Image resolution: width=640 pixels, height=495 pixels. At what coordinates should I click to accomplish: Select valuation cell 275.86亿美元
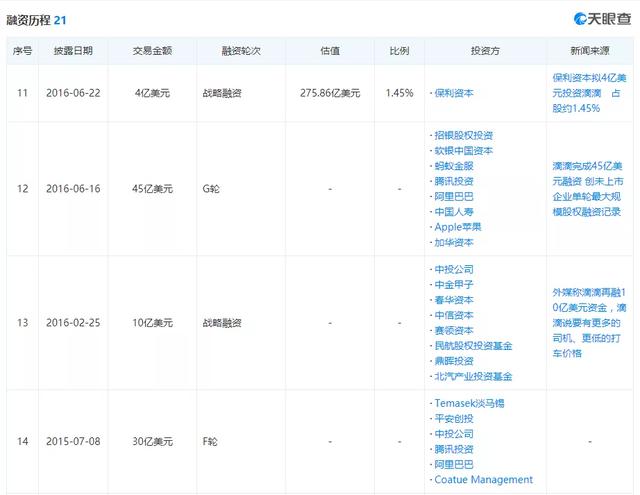coord(330,93)
